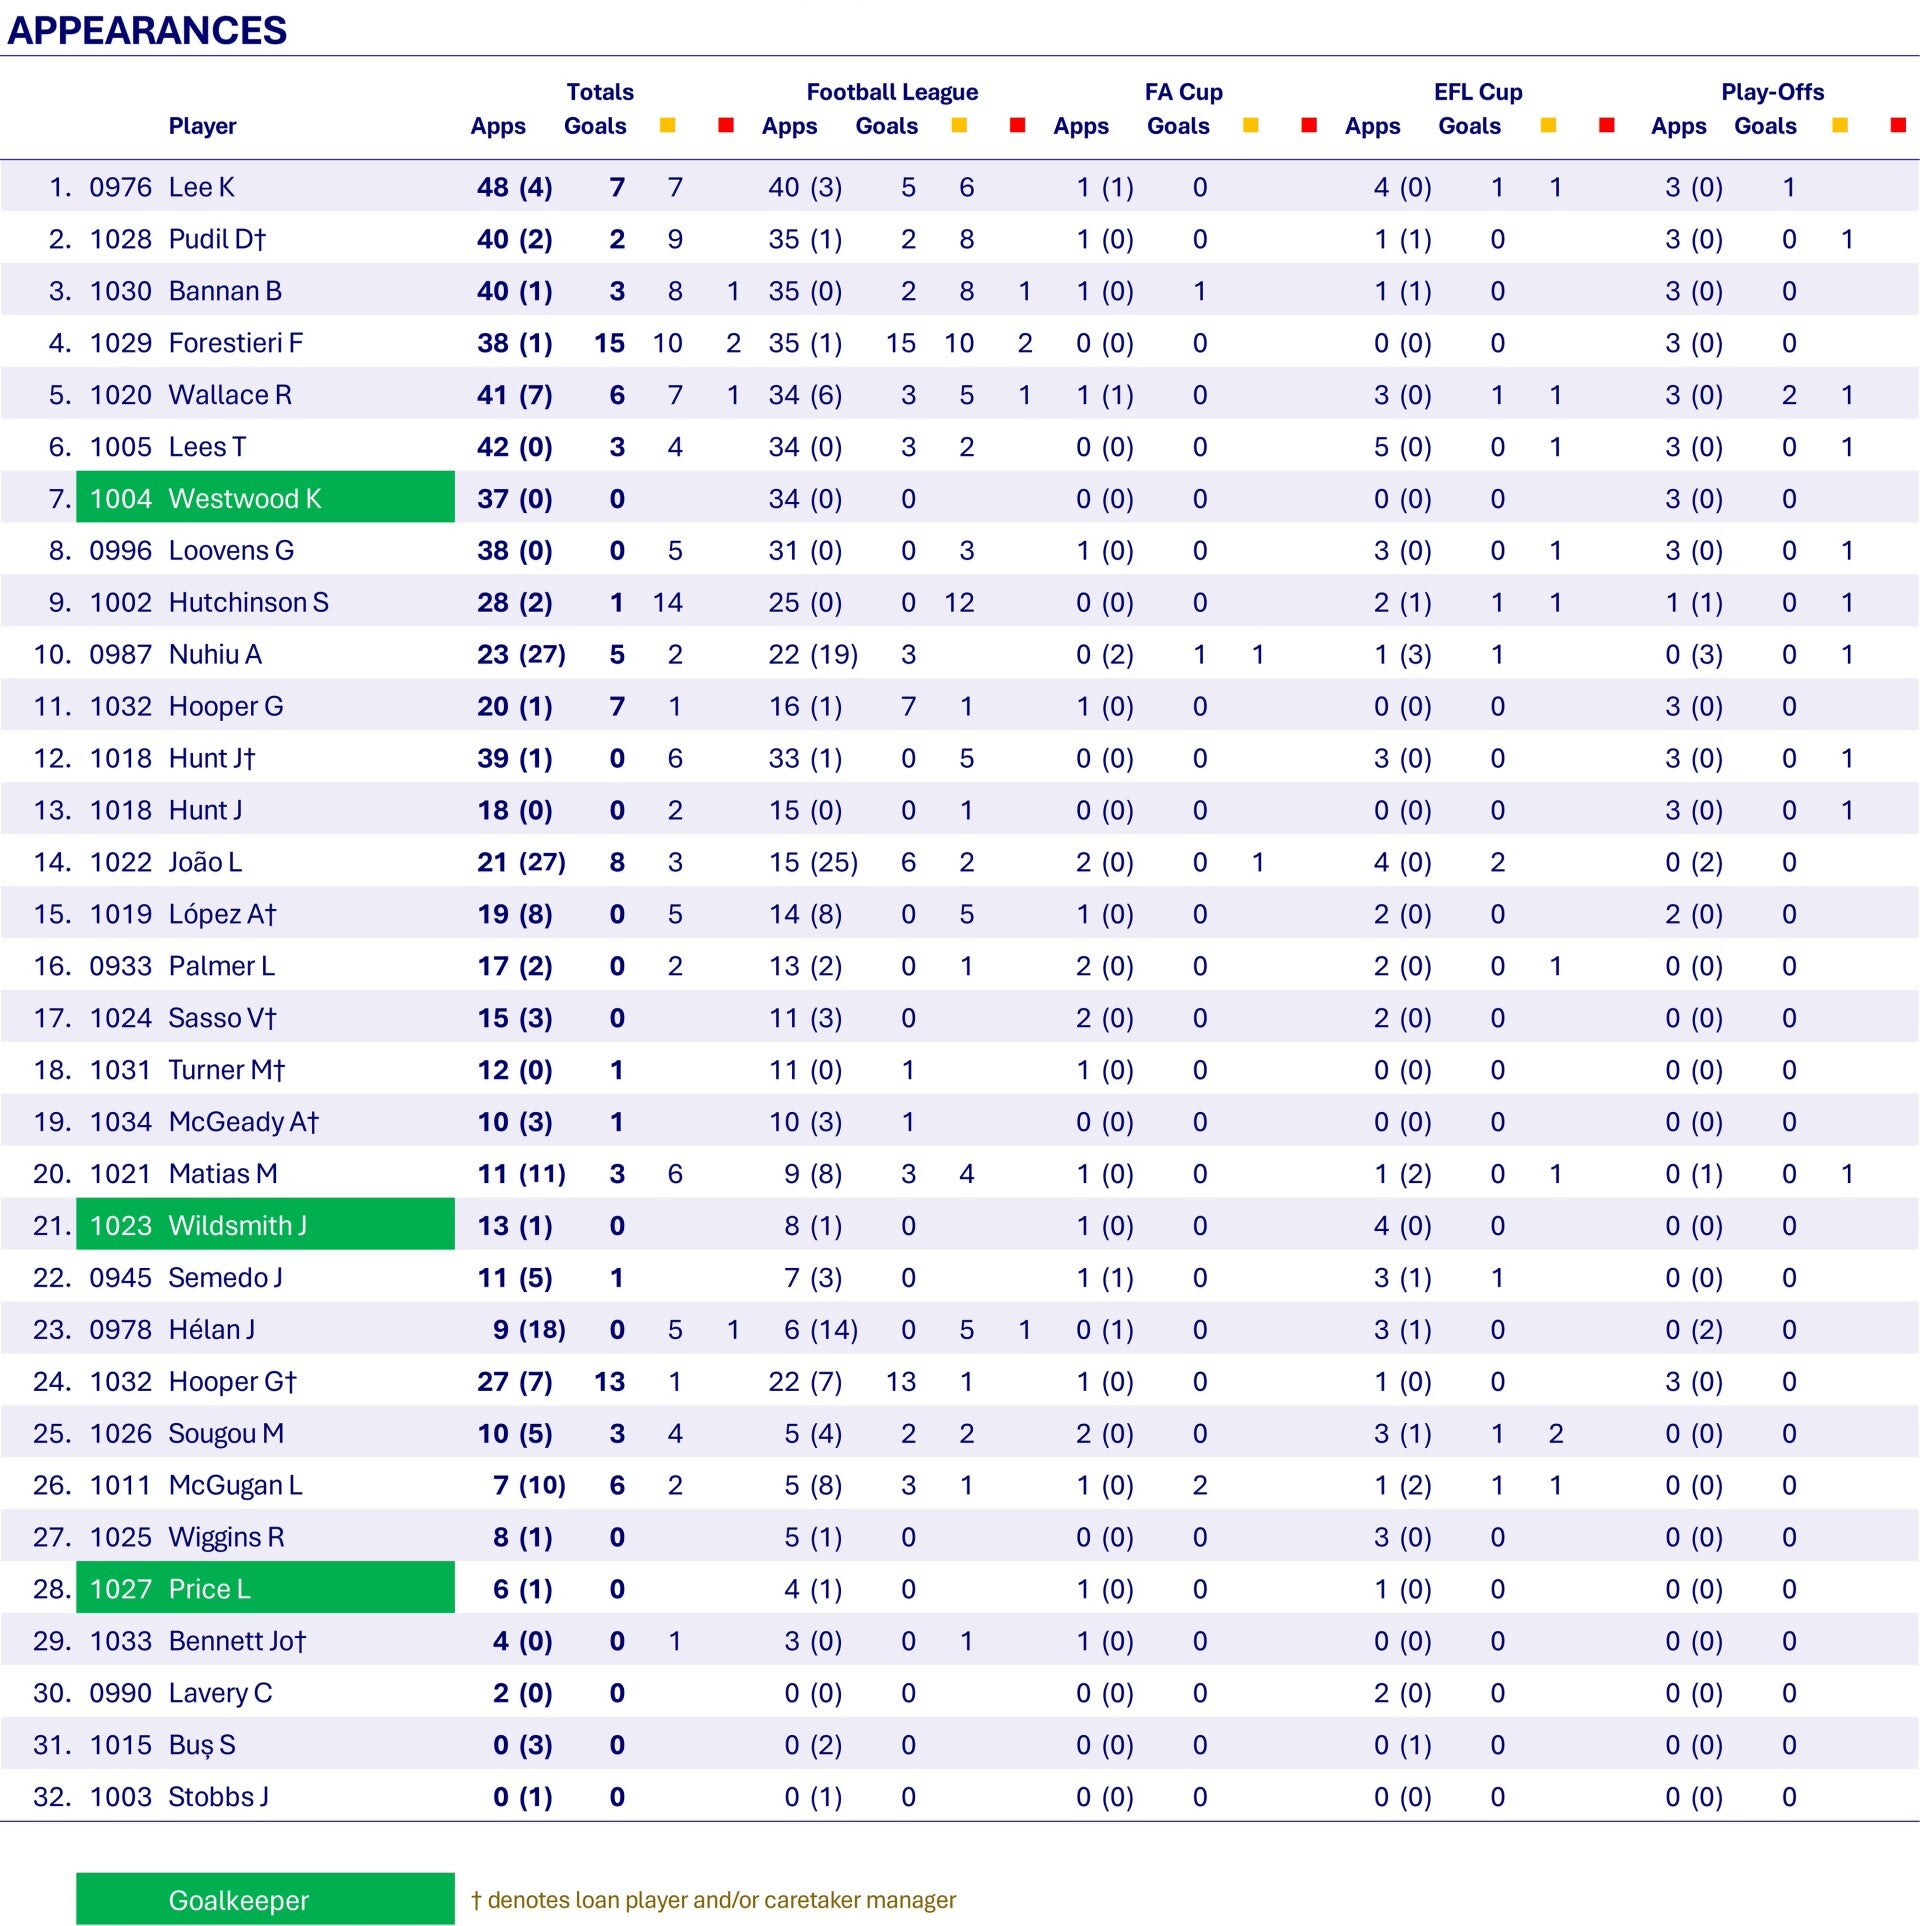This screenshot has width=1920, height=1926.
Task: Click the FA Cup red card icon
Action: tap(1308, 125)
